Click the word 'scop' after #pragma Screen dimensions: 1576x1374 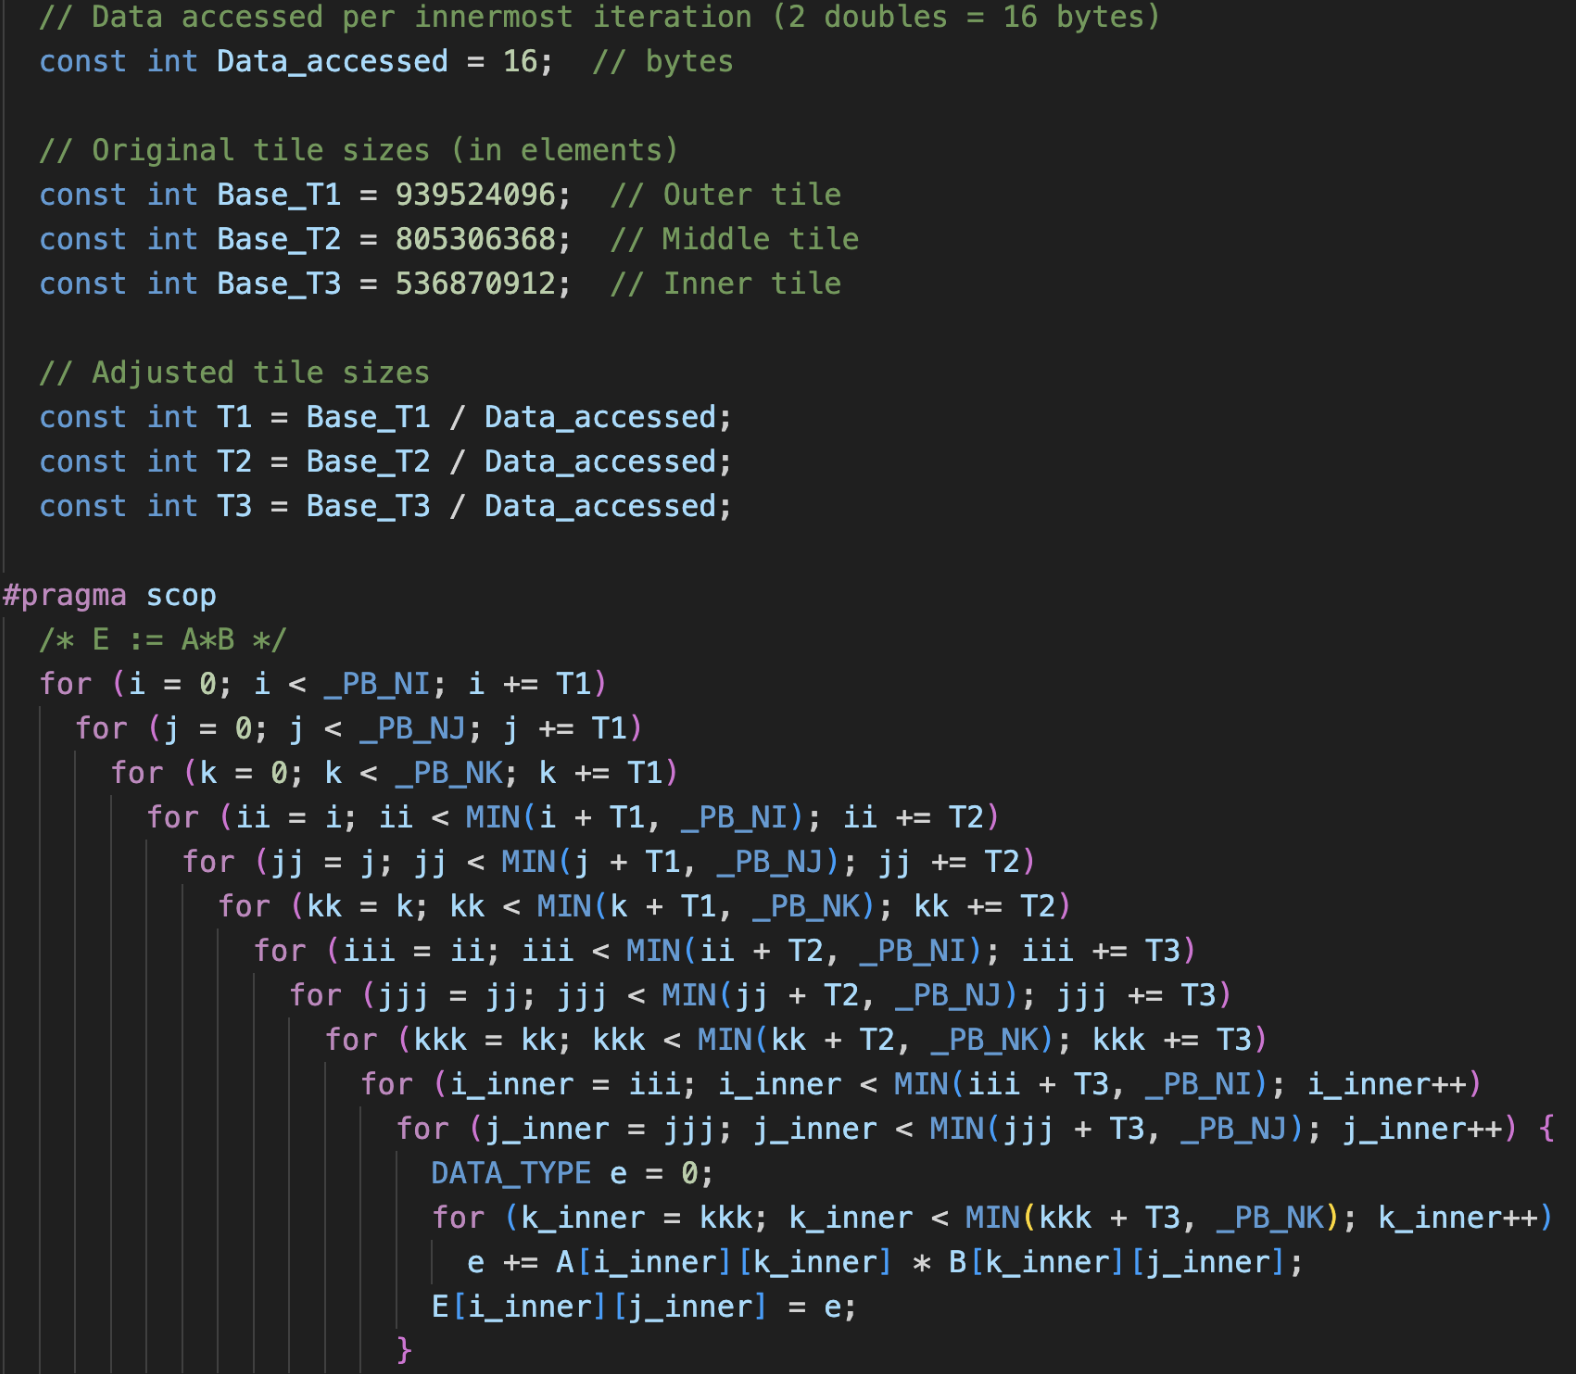pos(181,595)
